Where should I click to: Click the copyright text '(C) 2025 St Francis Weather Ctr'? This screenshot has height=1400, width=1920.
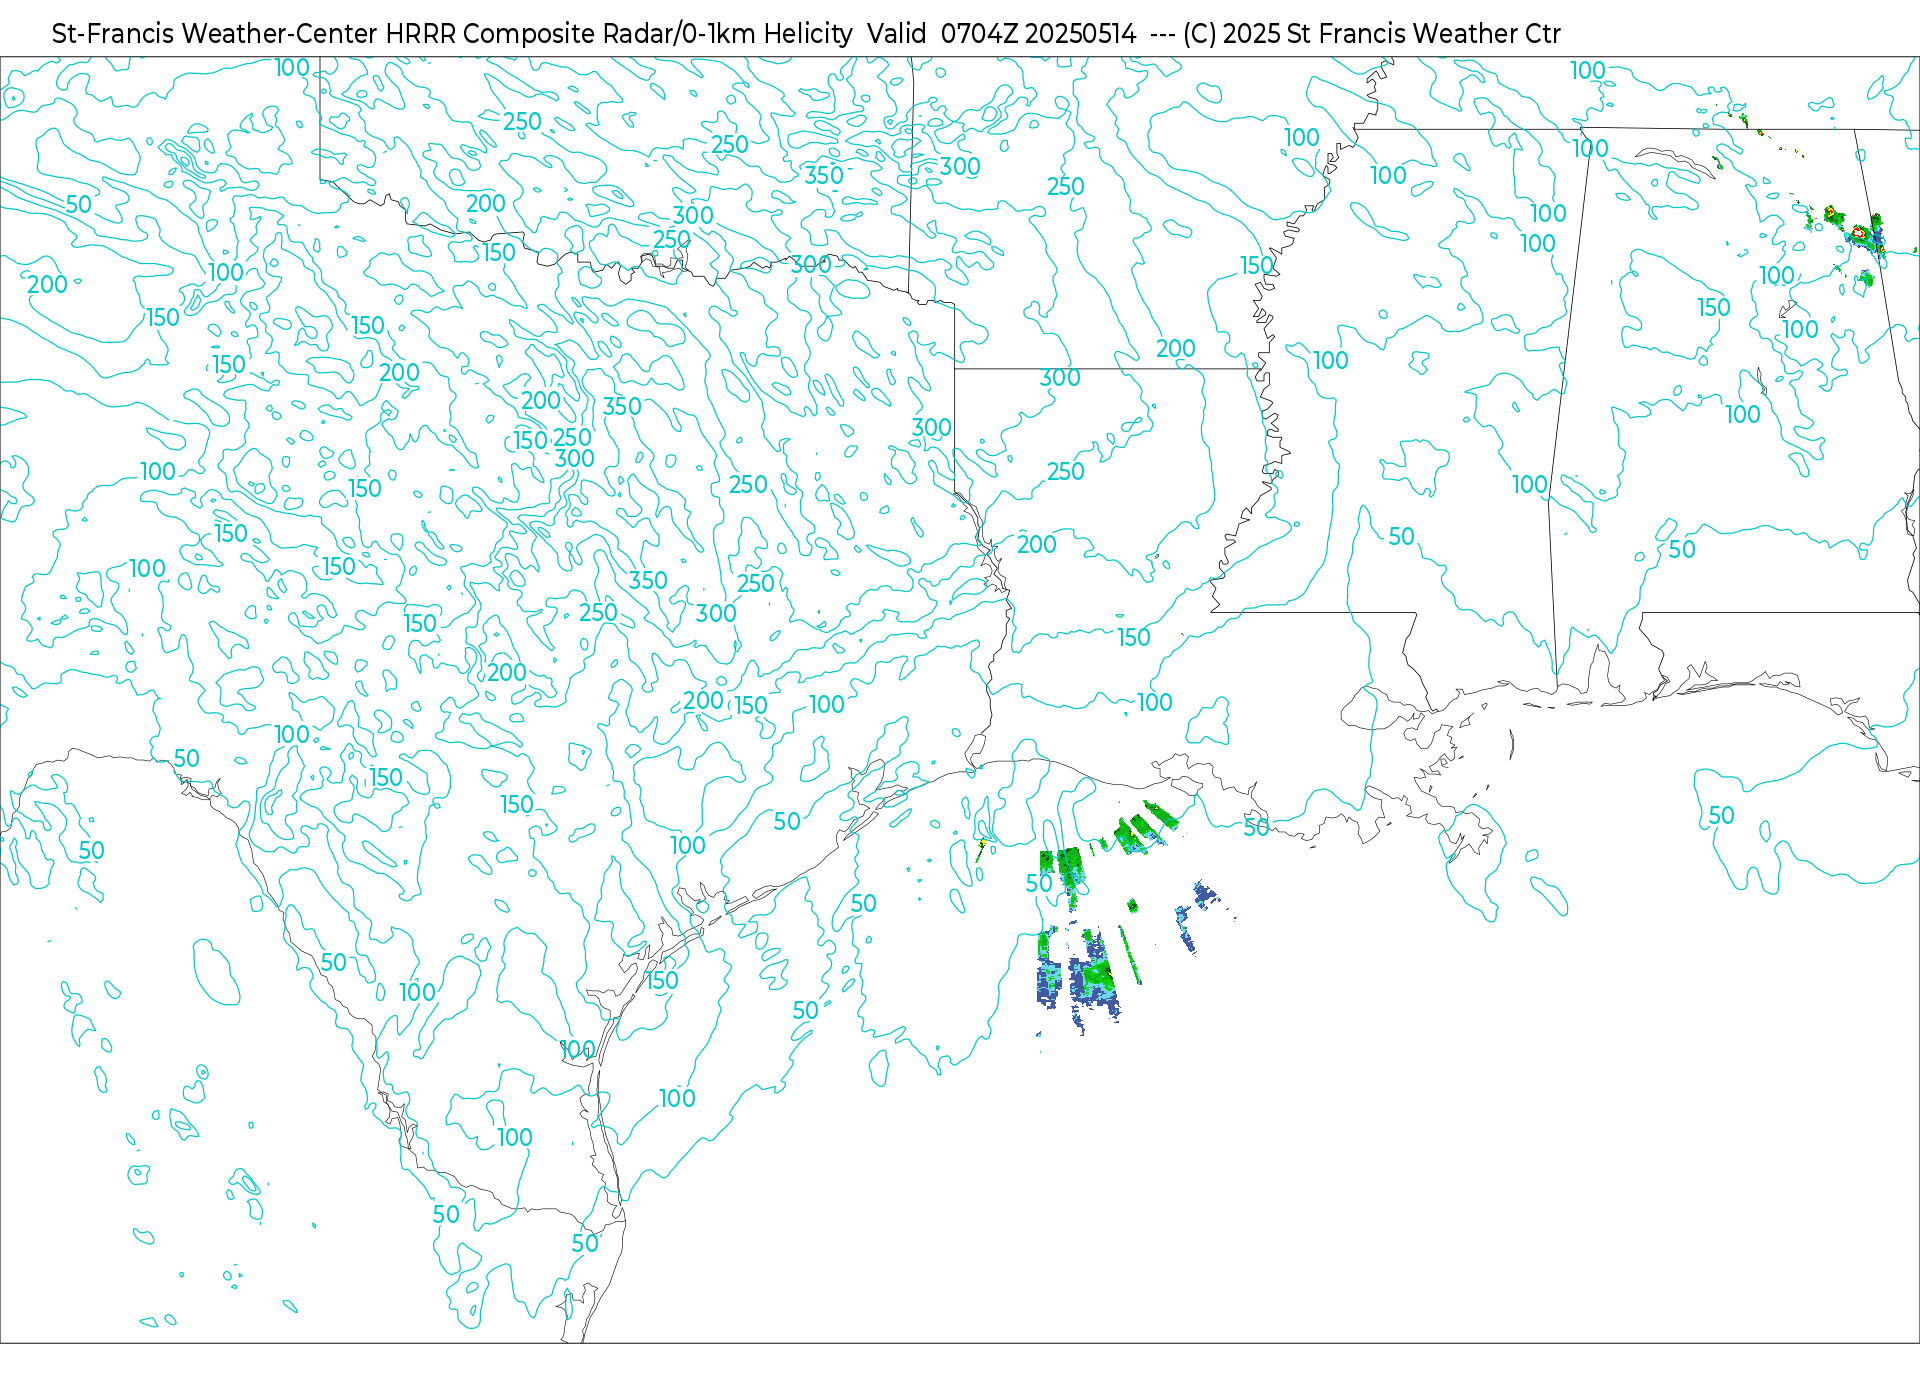pos(1372,34)
